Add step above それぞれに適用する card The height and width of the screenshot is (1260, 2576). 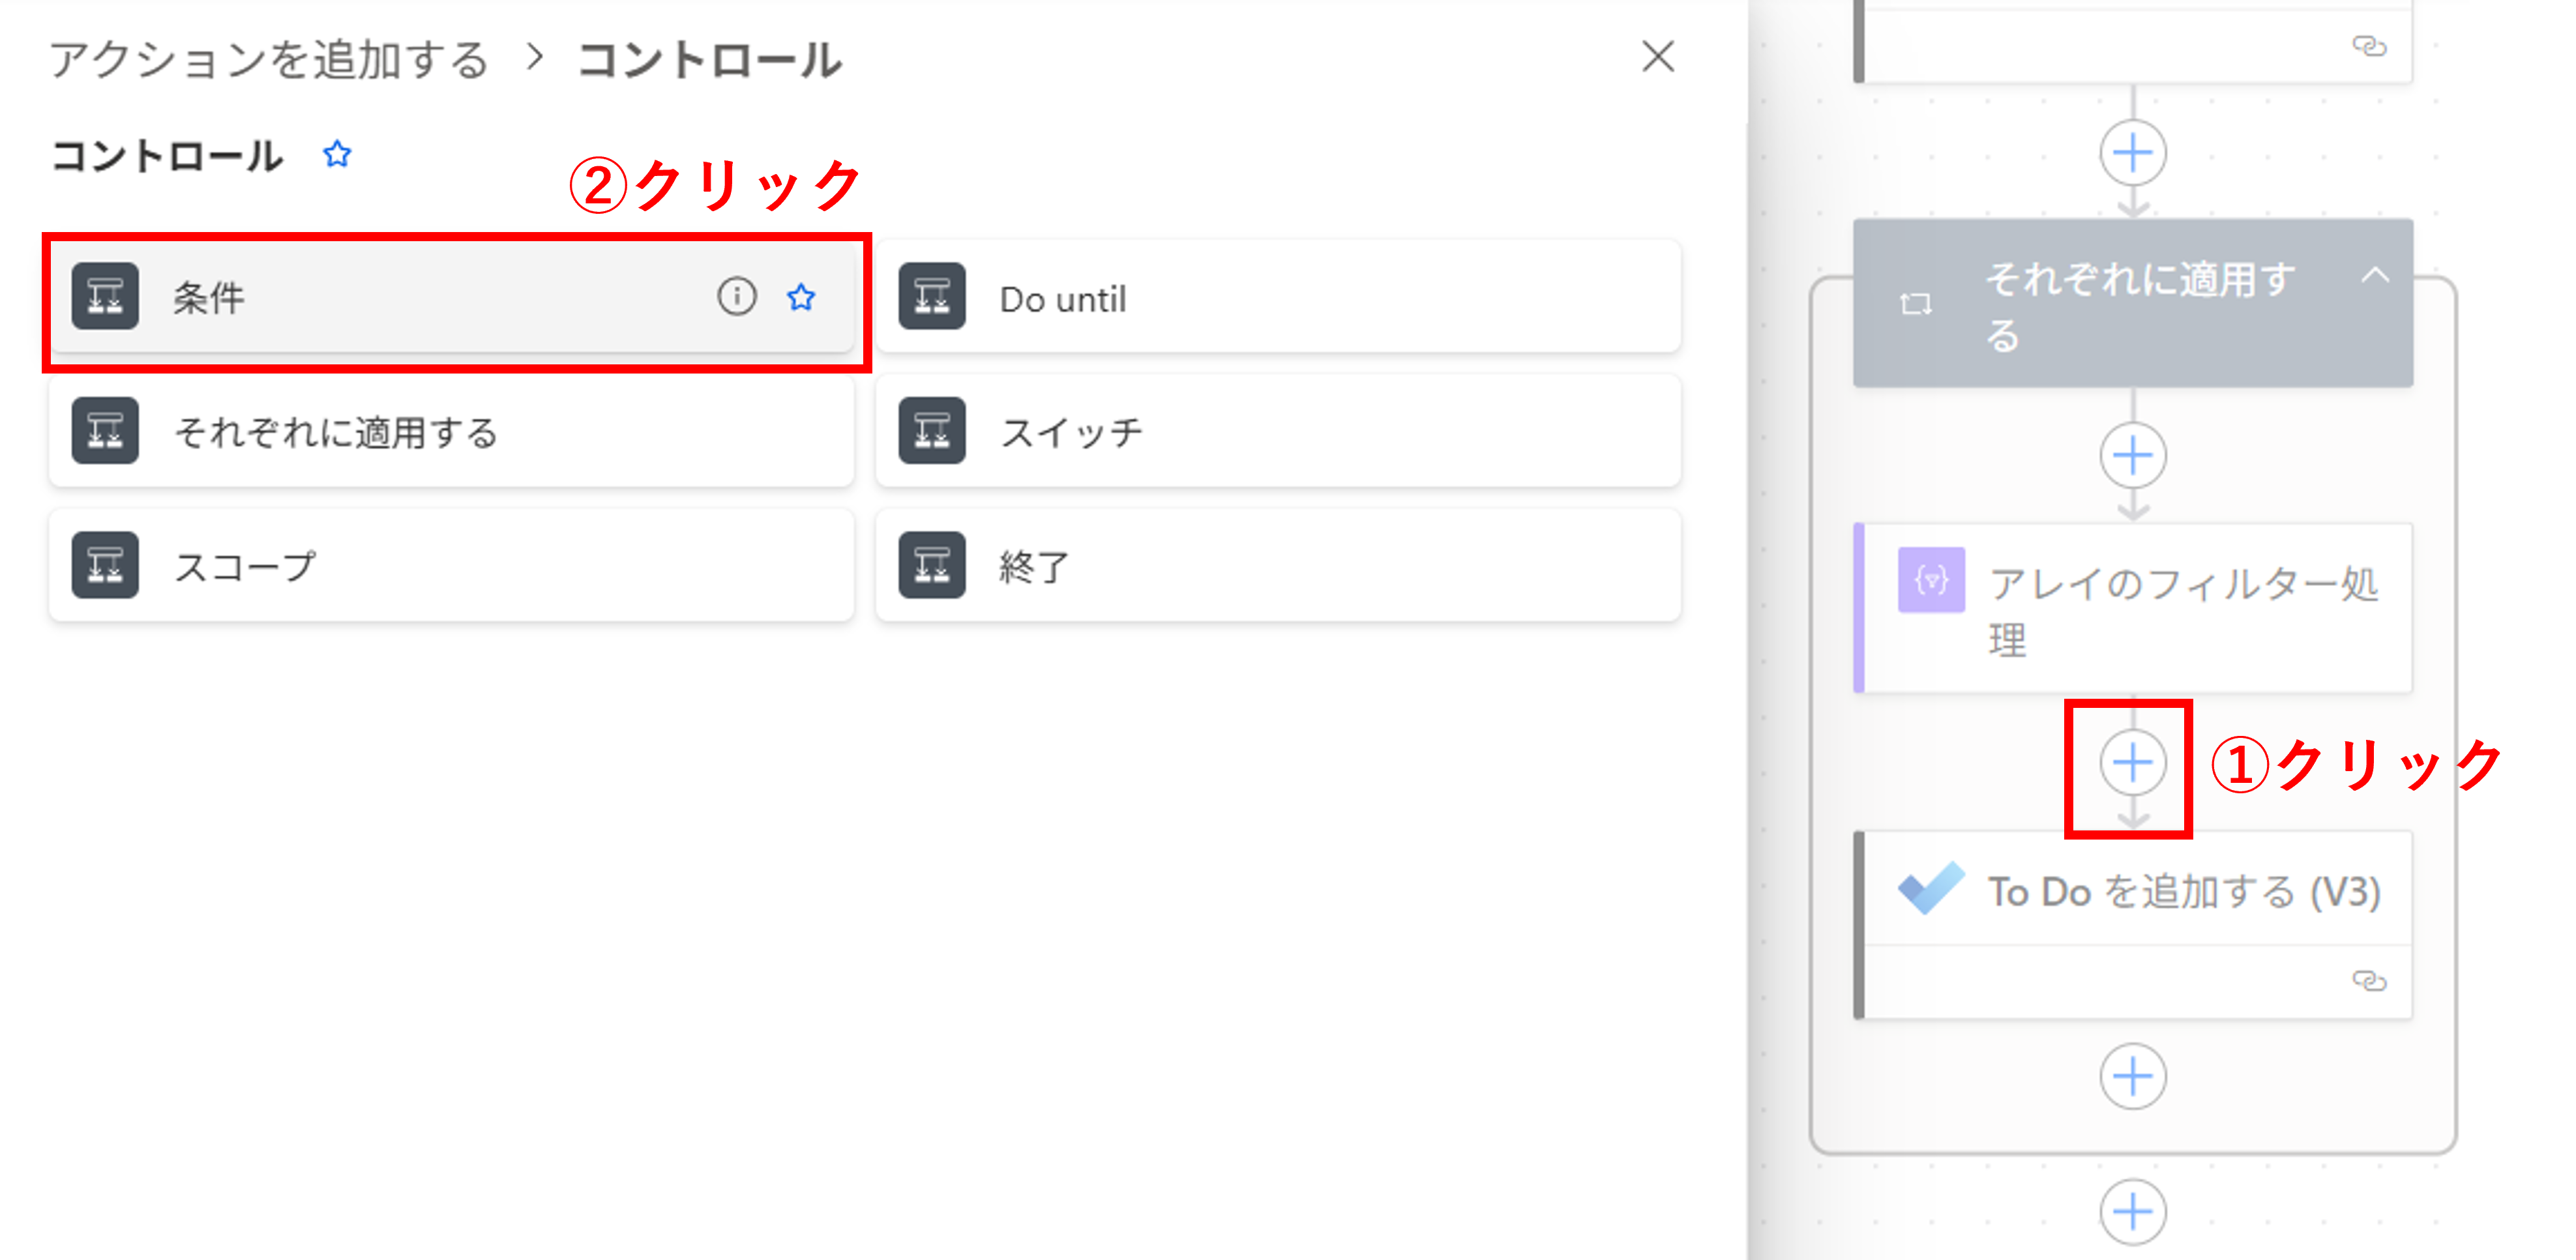coord(2133,153)
